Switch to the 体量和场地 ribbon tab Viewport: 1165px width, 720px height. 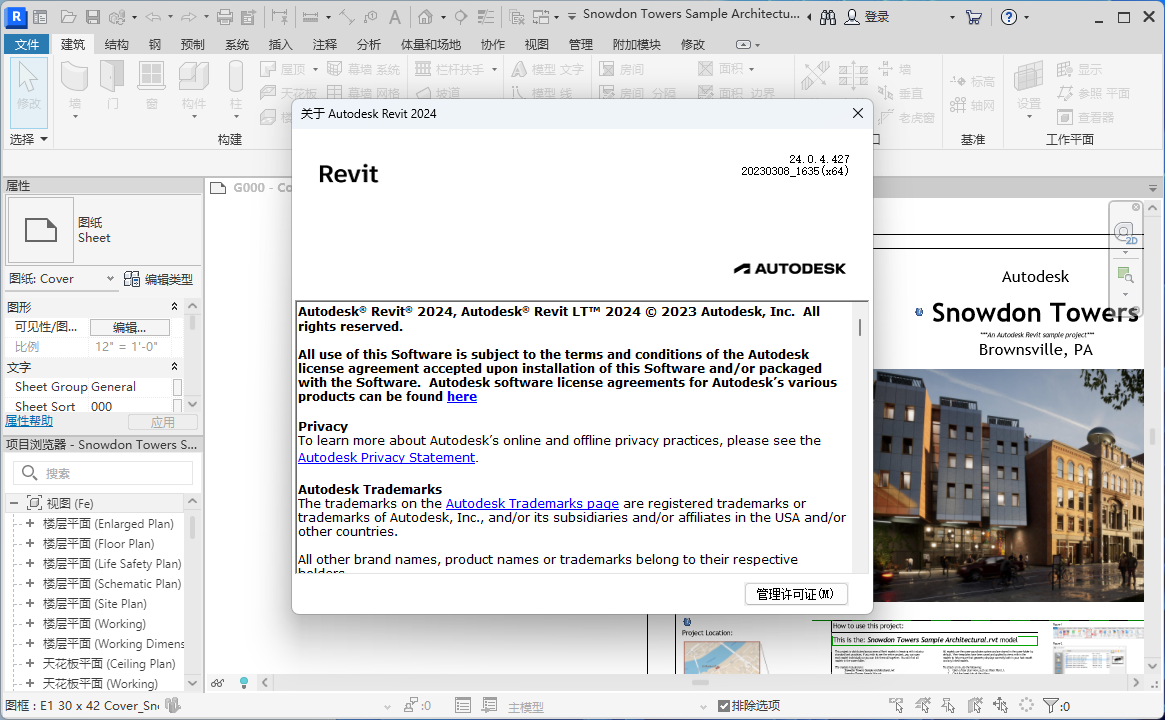point(431,45)
